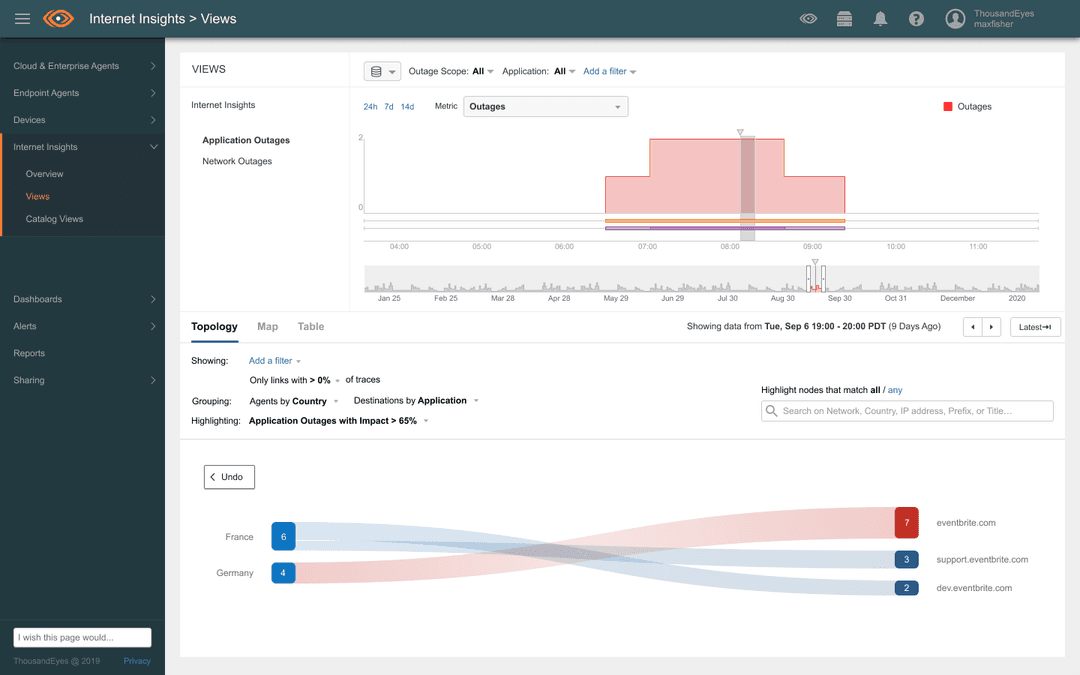Click the eye icon in header

[809, 19]
